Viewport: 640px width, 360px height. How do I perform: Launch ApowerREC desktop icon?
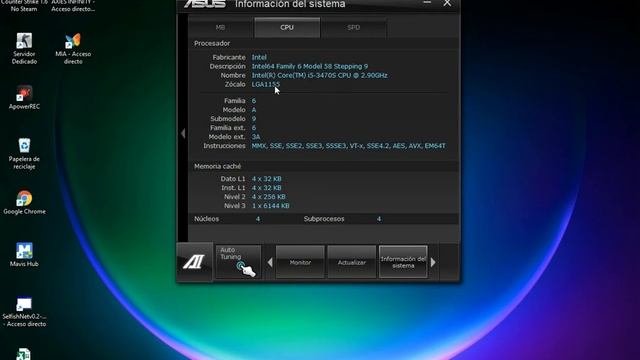[24, 98]
